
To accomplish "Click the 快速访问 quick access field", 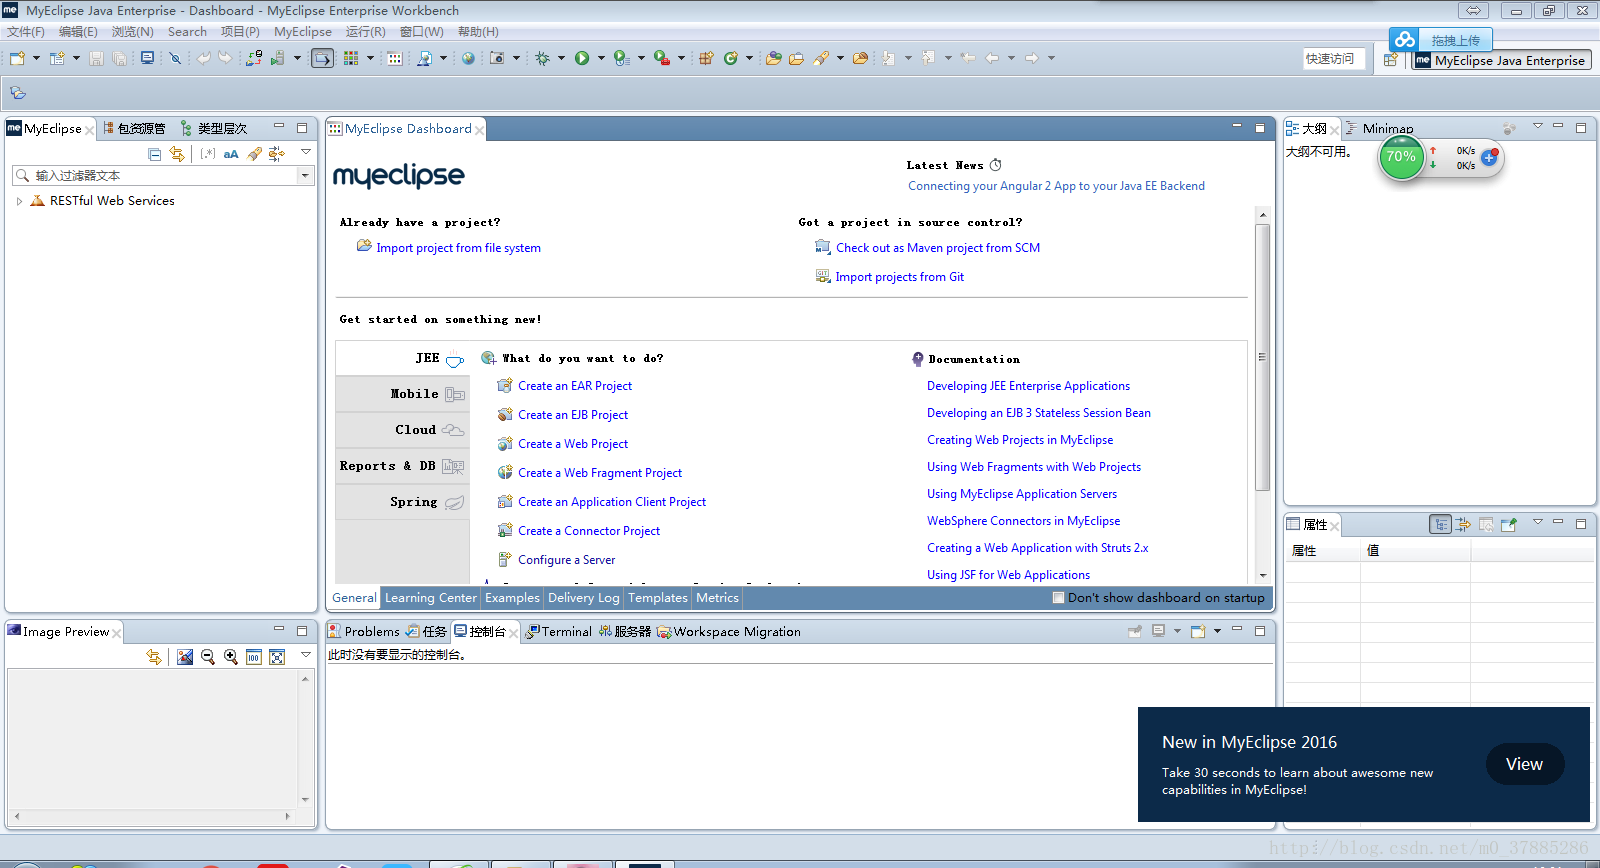I will pos(1332,59).
